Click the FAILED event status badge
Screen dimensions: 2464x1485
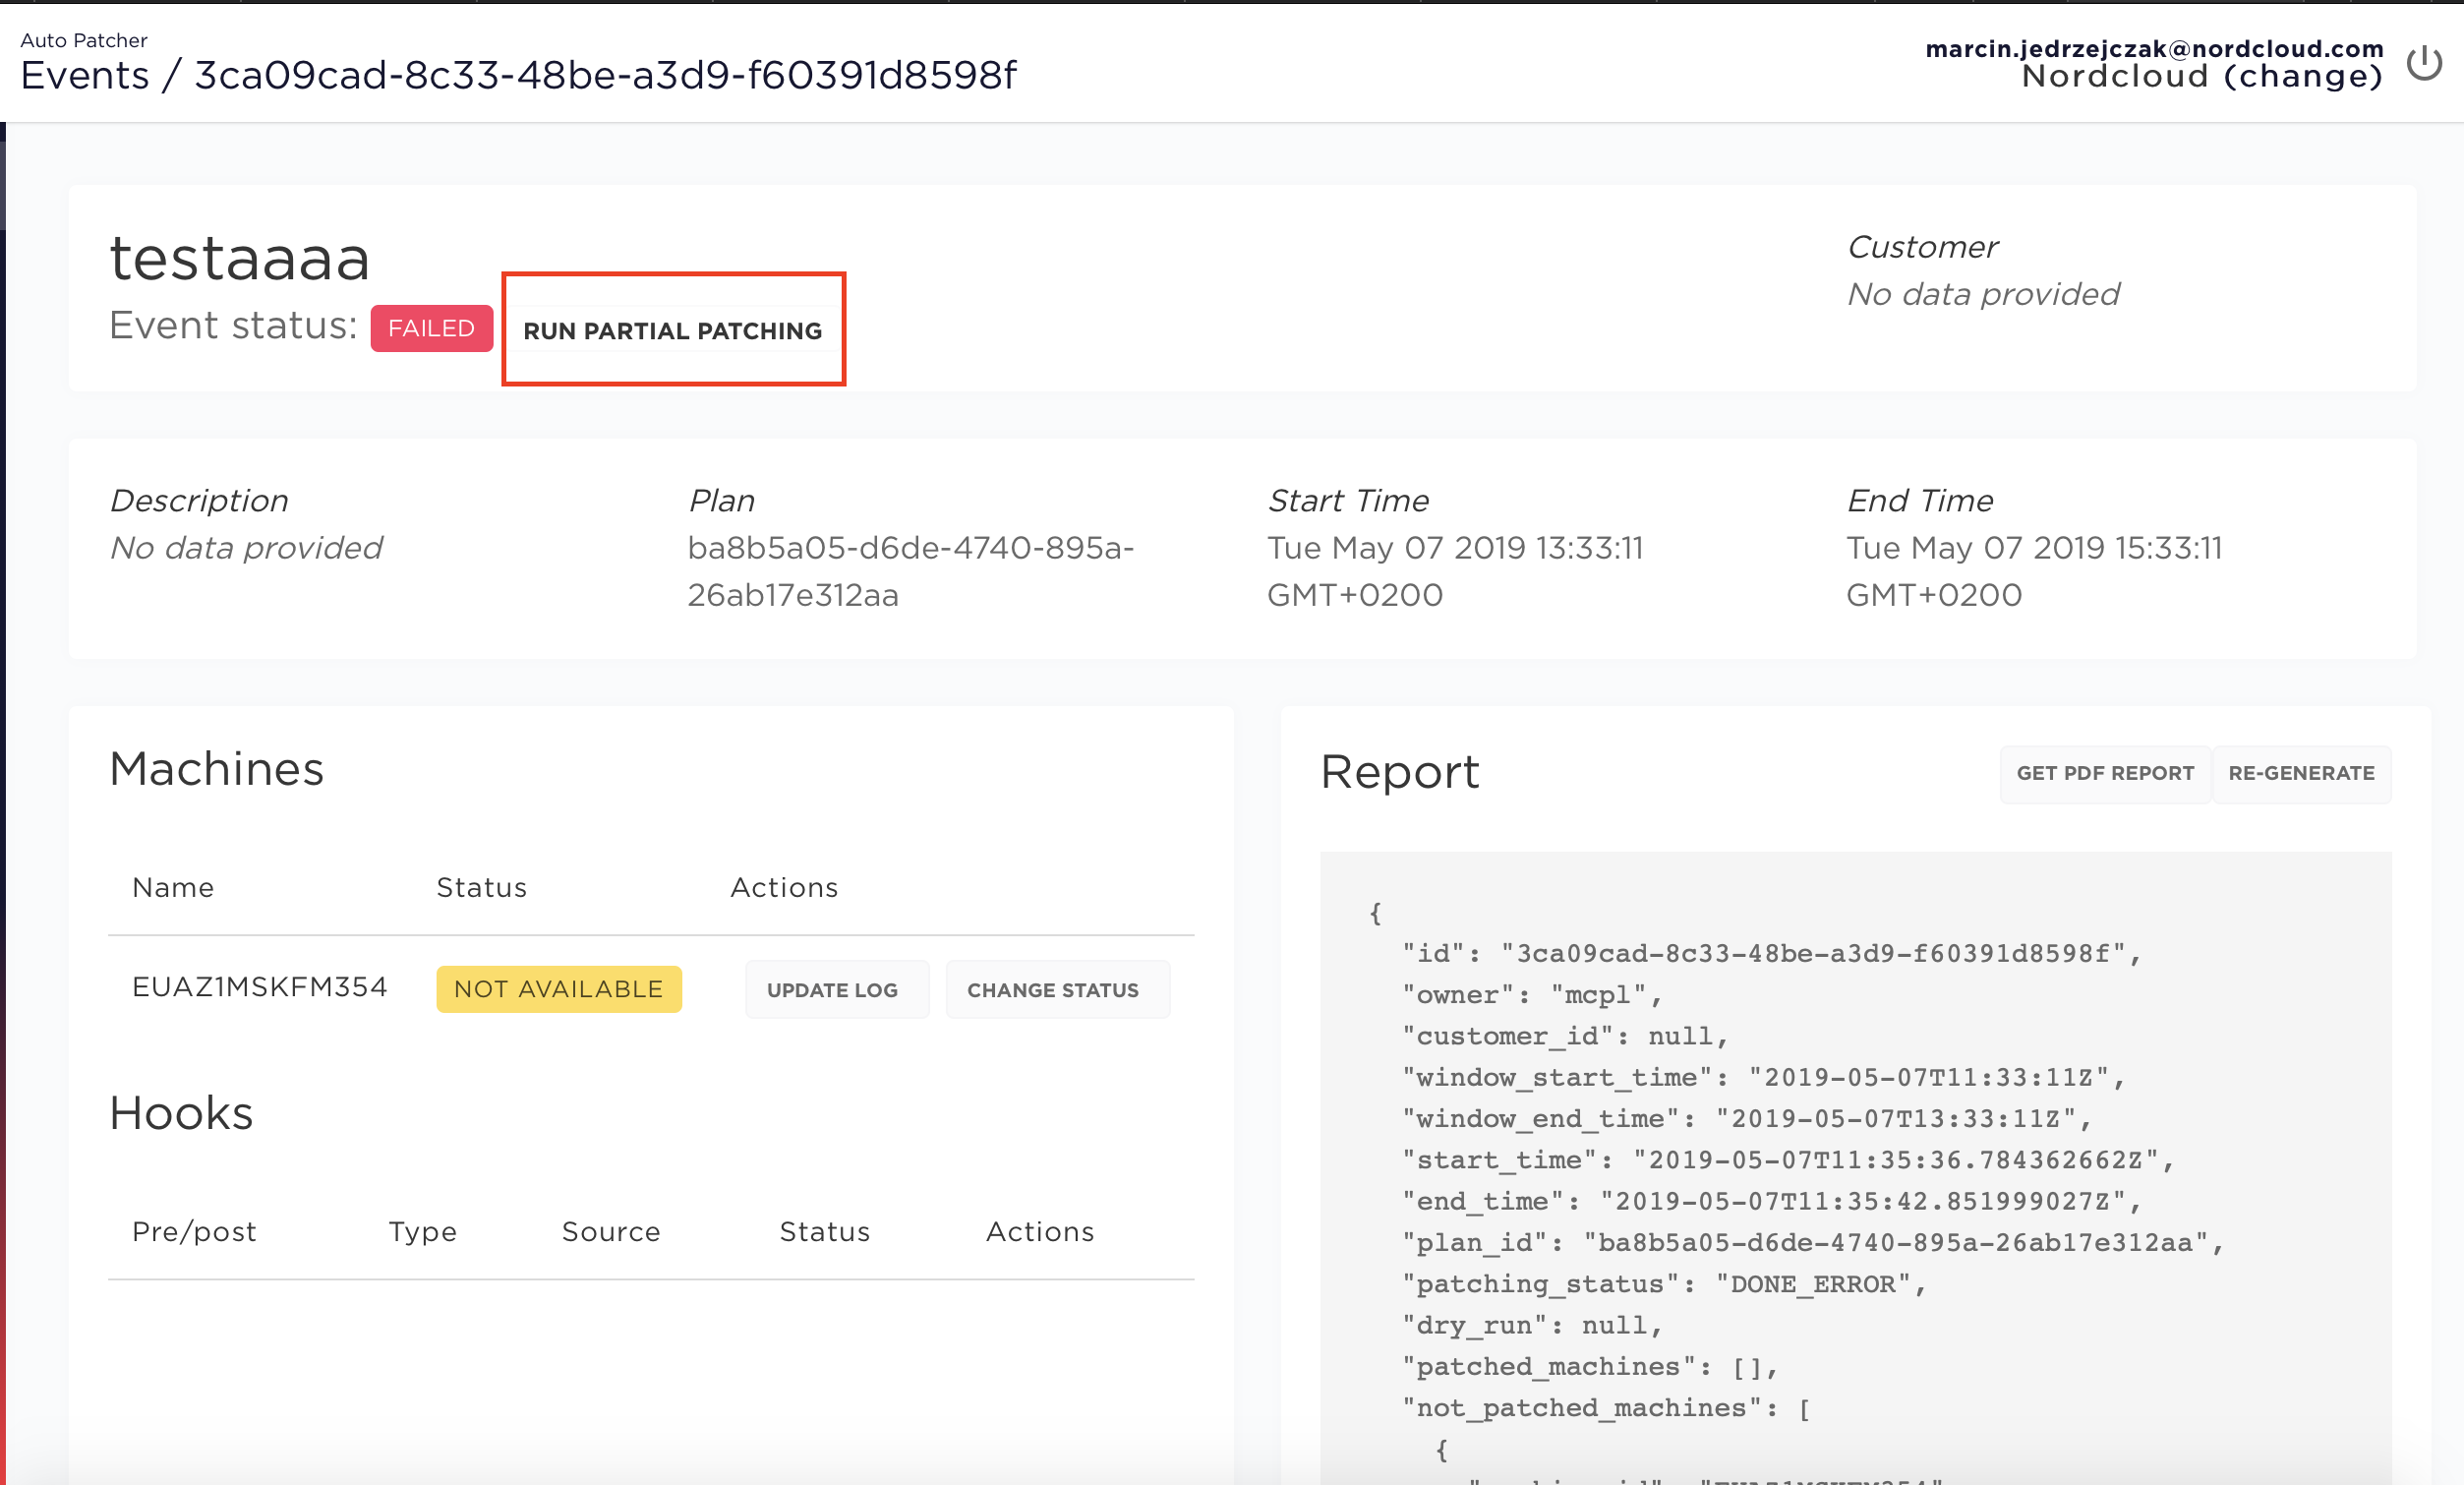pos(431,328)
